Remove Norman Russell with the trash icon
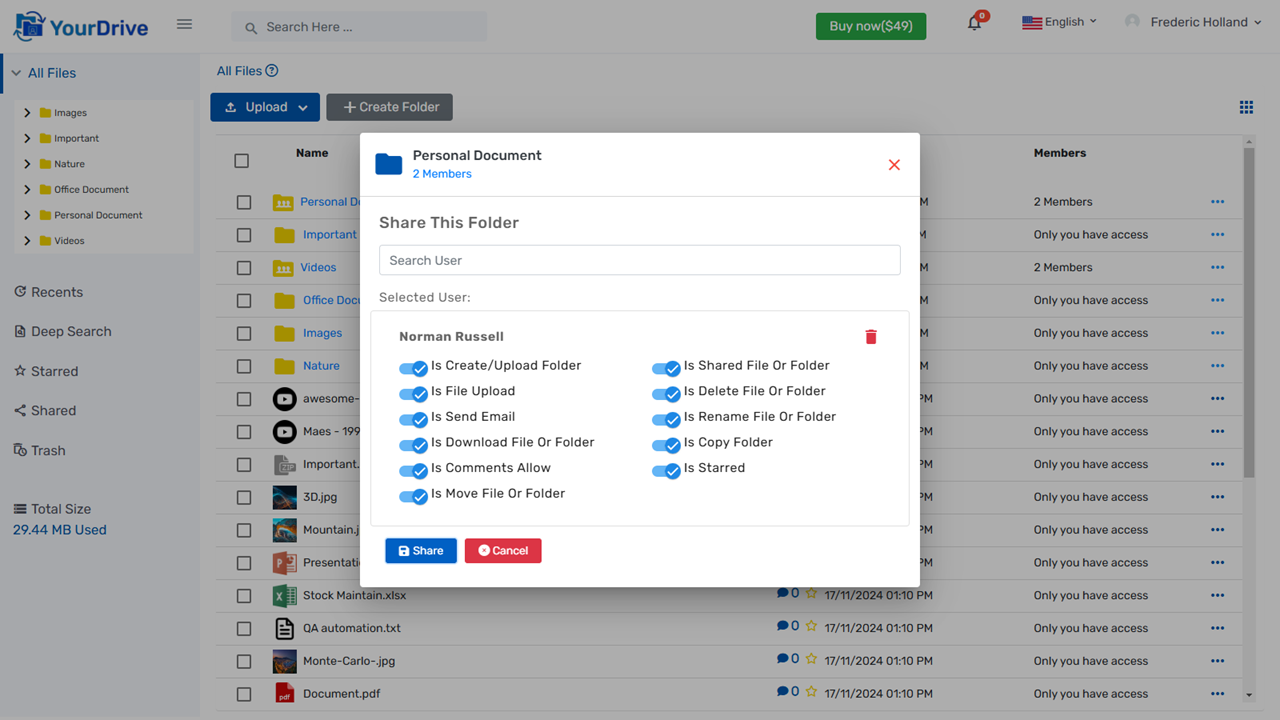The height and width of the screenshot is (720, 1280). click(x=871, y=337)
